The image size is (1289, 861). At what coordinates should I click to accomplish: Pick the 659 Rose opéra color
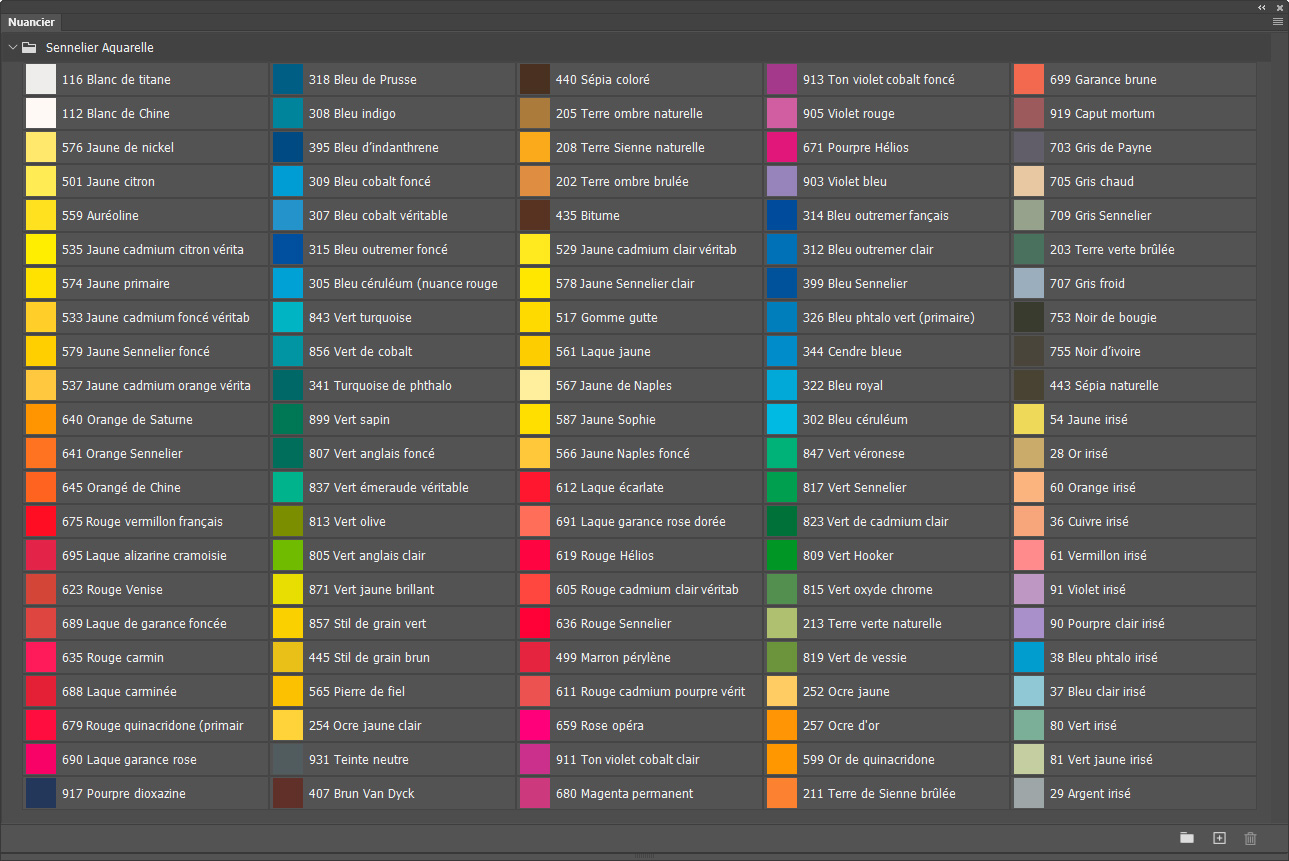coord(640,726)
